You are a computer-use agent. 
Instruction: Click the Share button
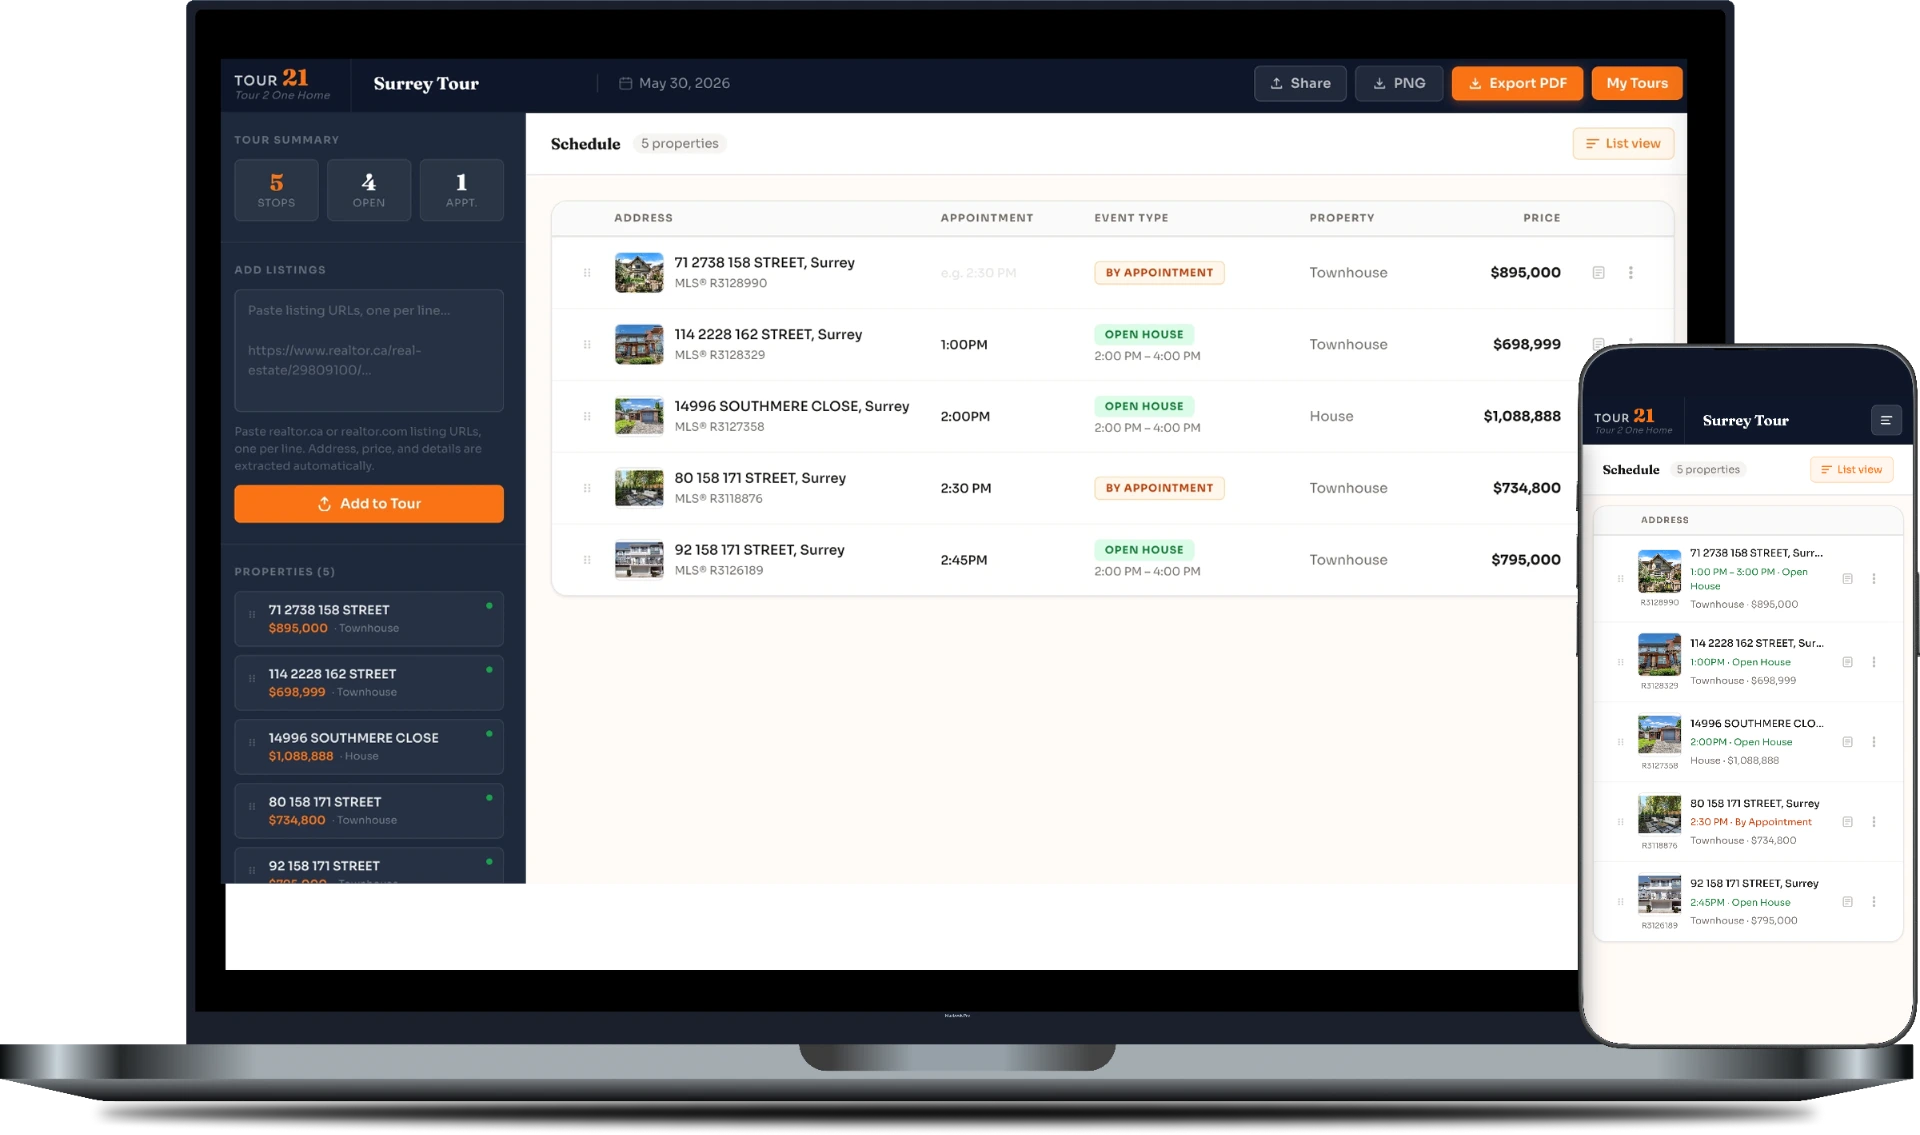pyautogui.click(x=1300, y=83)
